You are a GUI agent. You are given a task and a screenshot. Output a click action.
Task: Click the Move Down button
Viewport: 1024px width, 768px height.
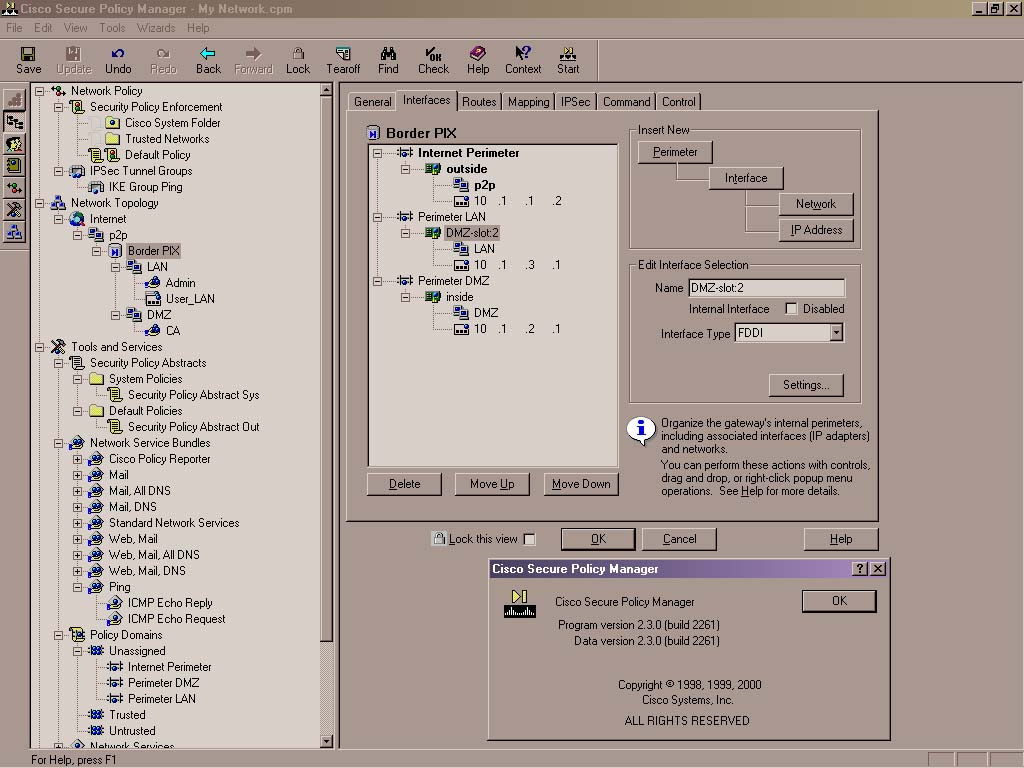tap(581, 485)
